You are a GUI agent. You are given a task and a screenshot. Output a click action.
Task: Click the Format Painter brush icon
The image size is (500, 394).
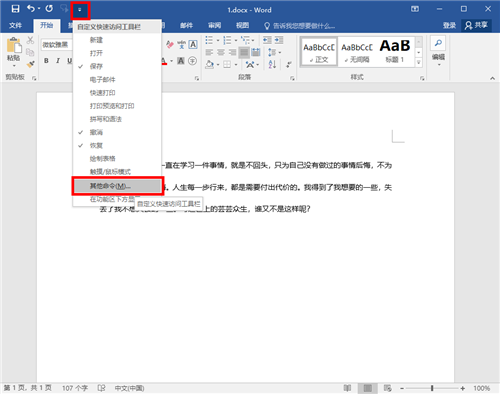pos(30,64)
